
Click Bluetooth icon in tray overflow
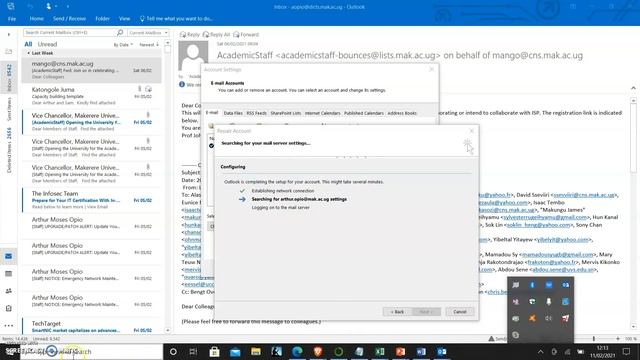point(532,285)
